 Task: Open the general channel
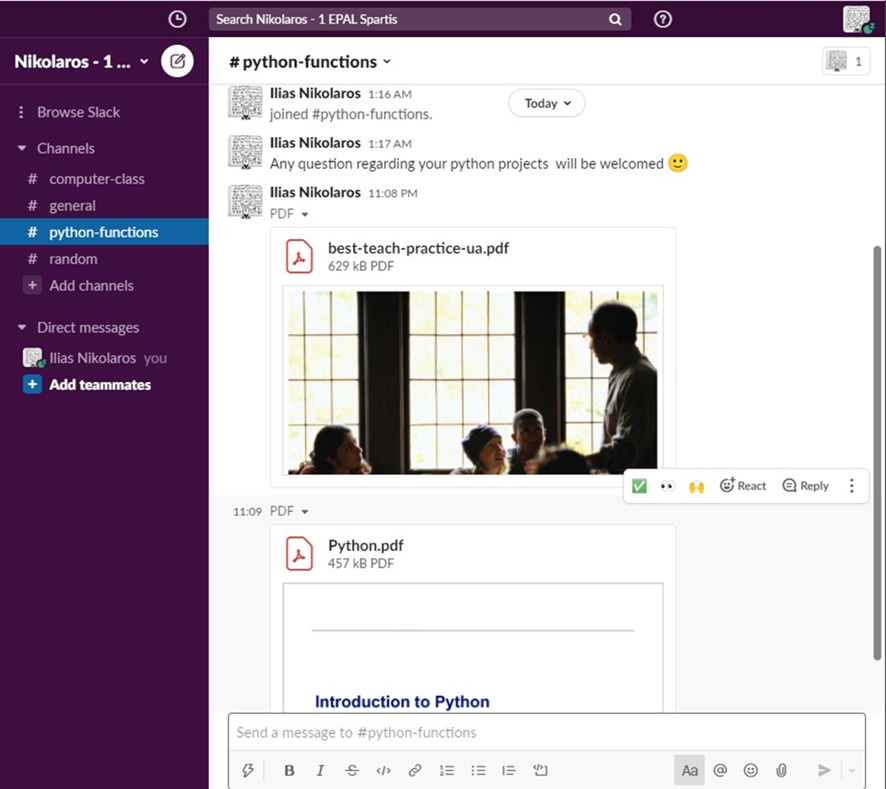[x=72, y=206]
